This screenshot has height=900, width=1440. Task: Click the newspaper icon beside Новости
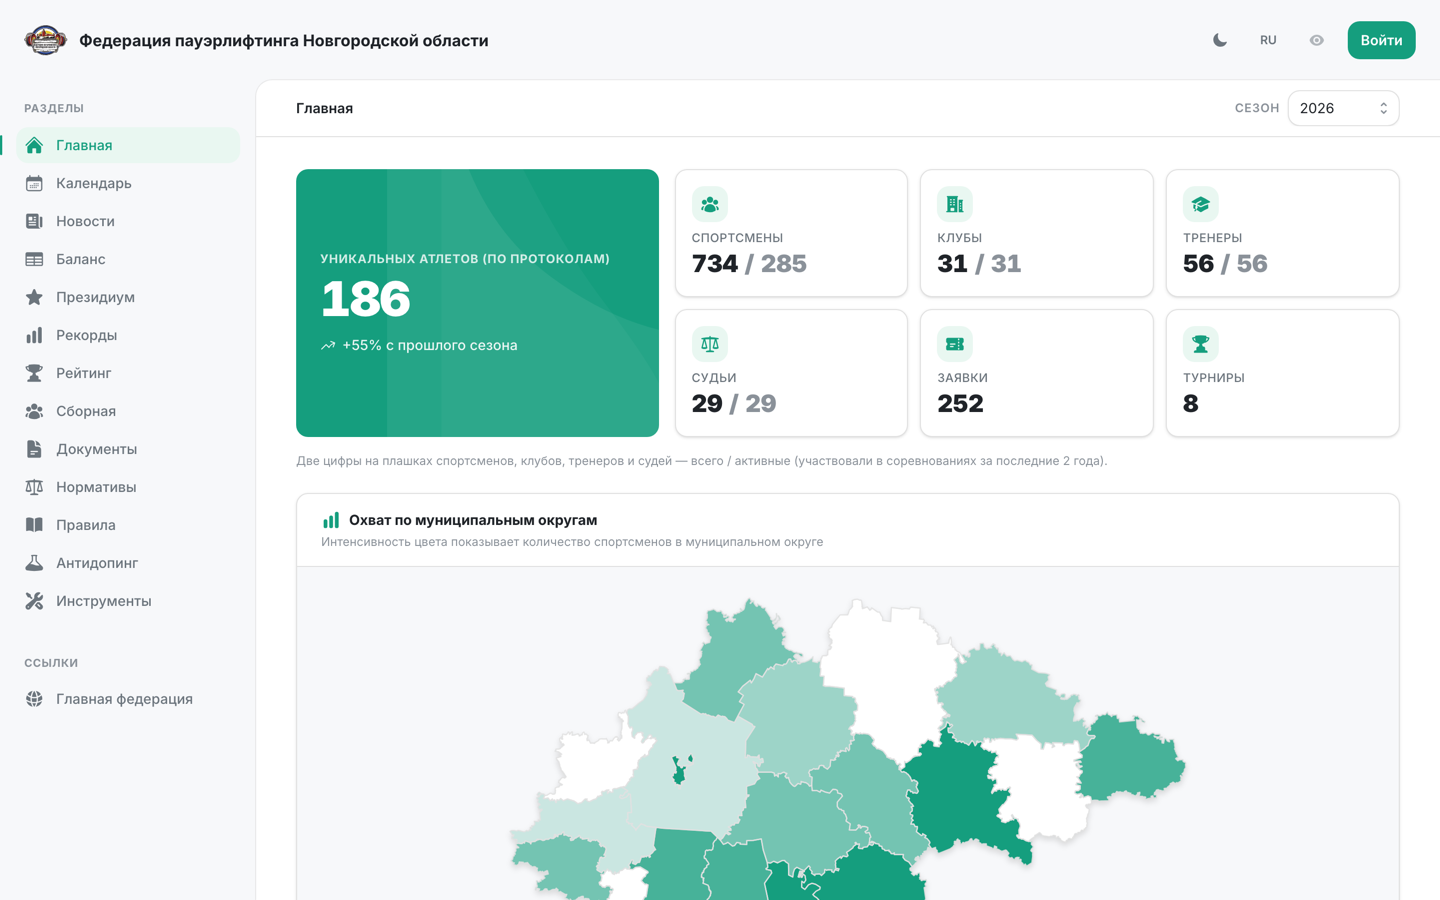(34, 221)
